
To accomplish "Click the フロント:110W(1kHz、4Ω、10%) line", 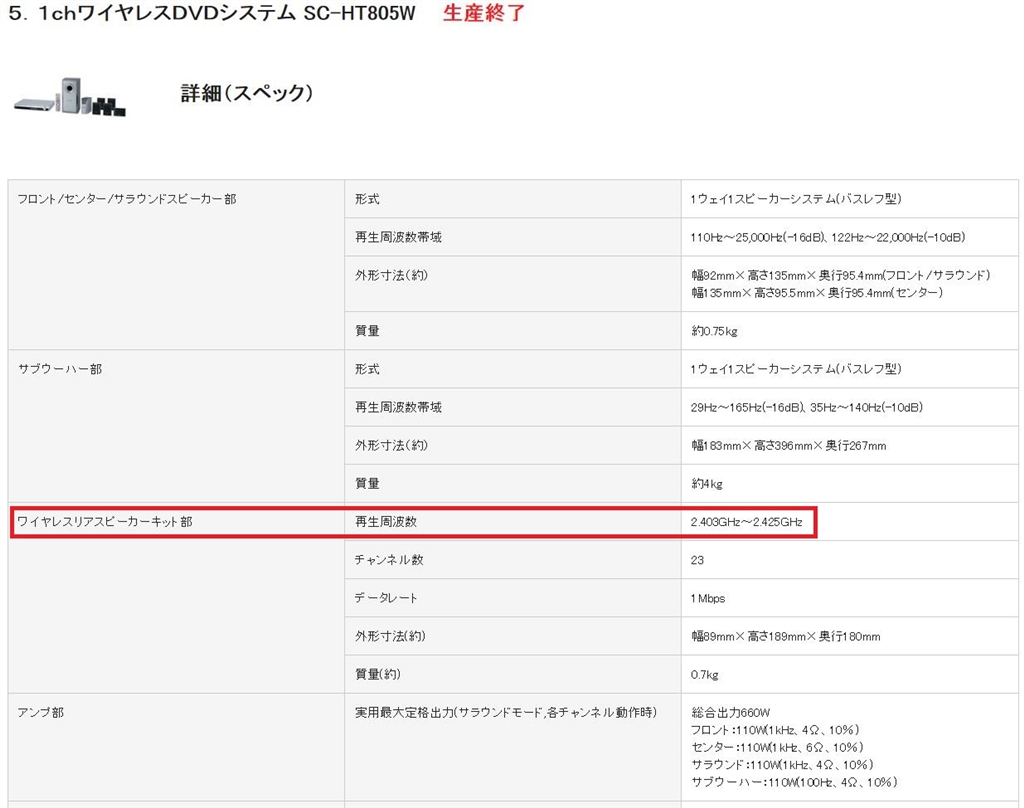I will point(775,730).
